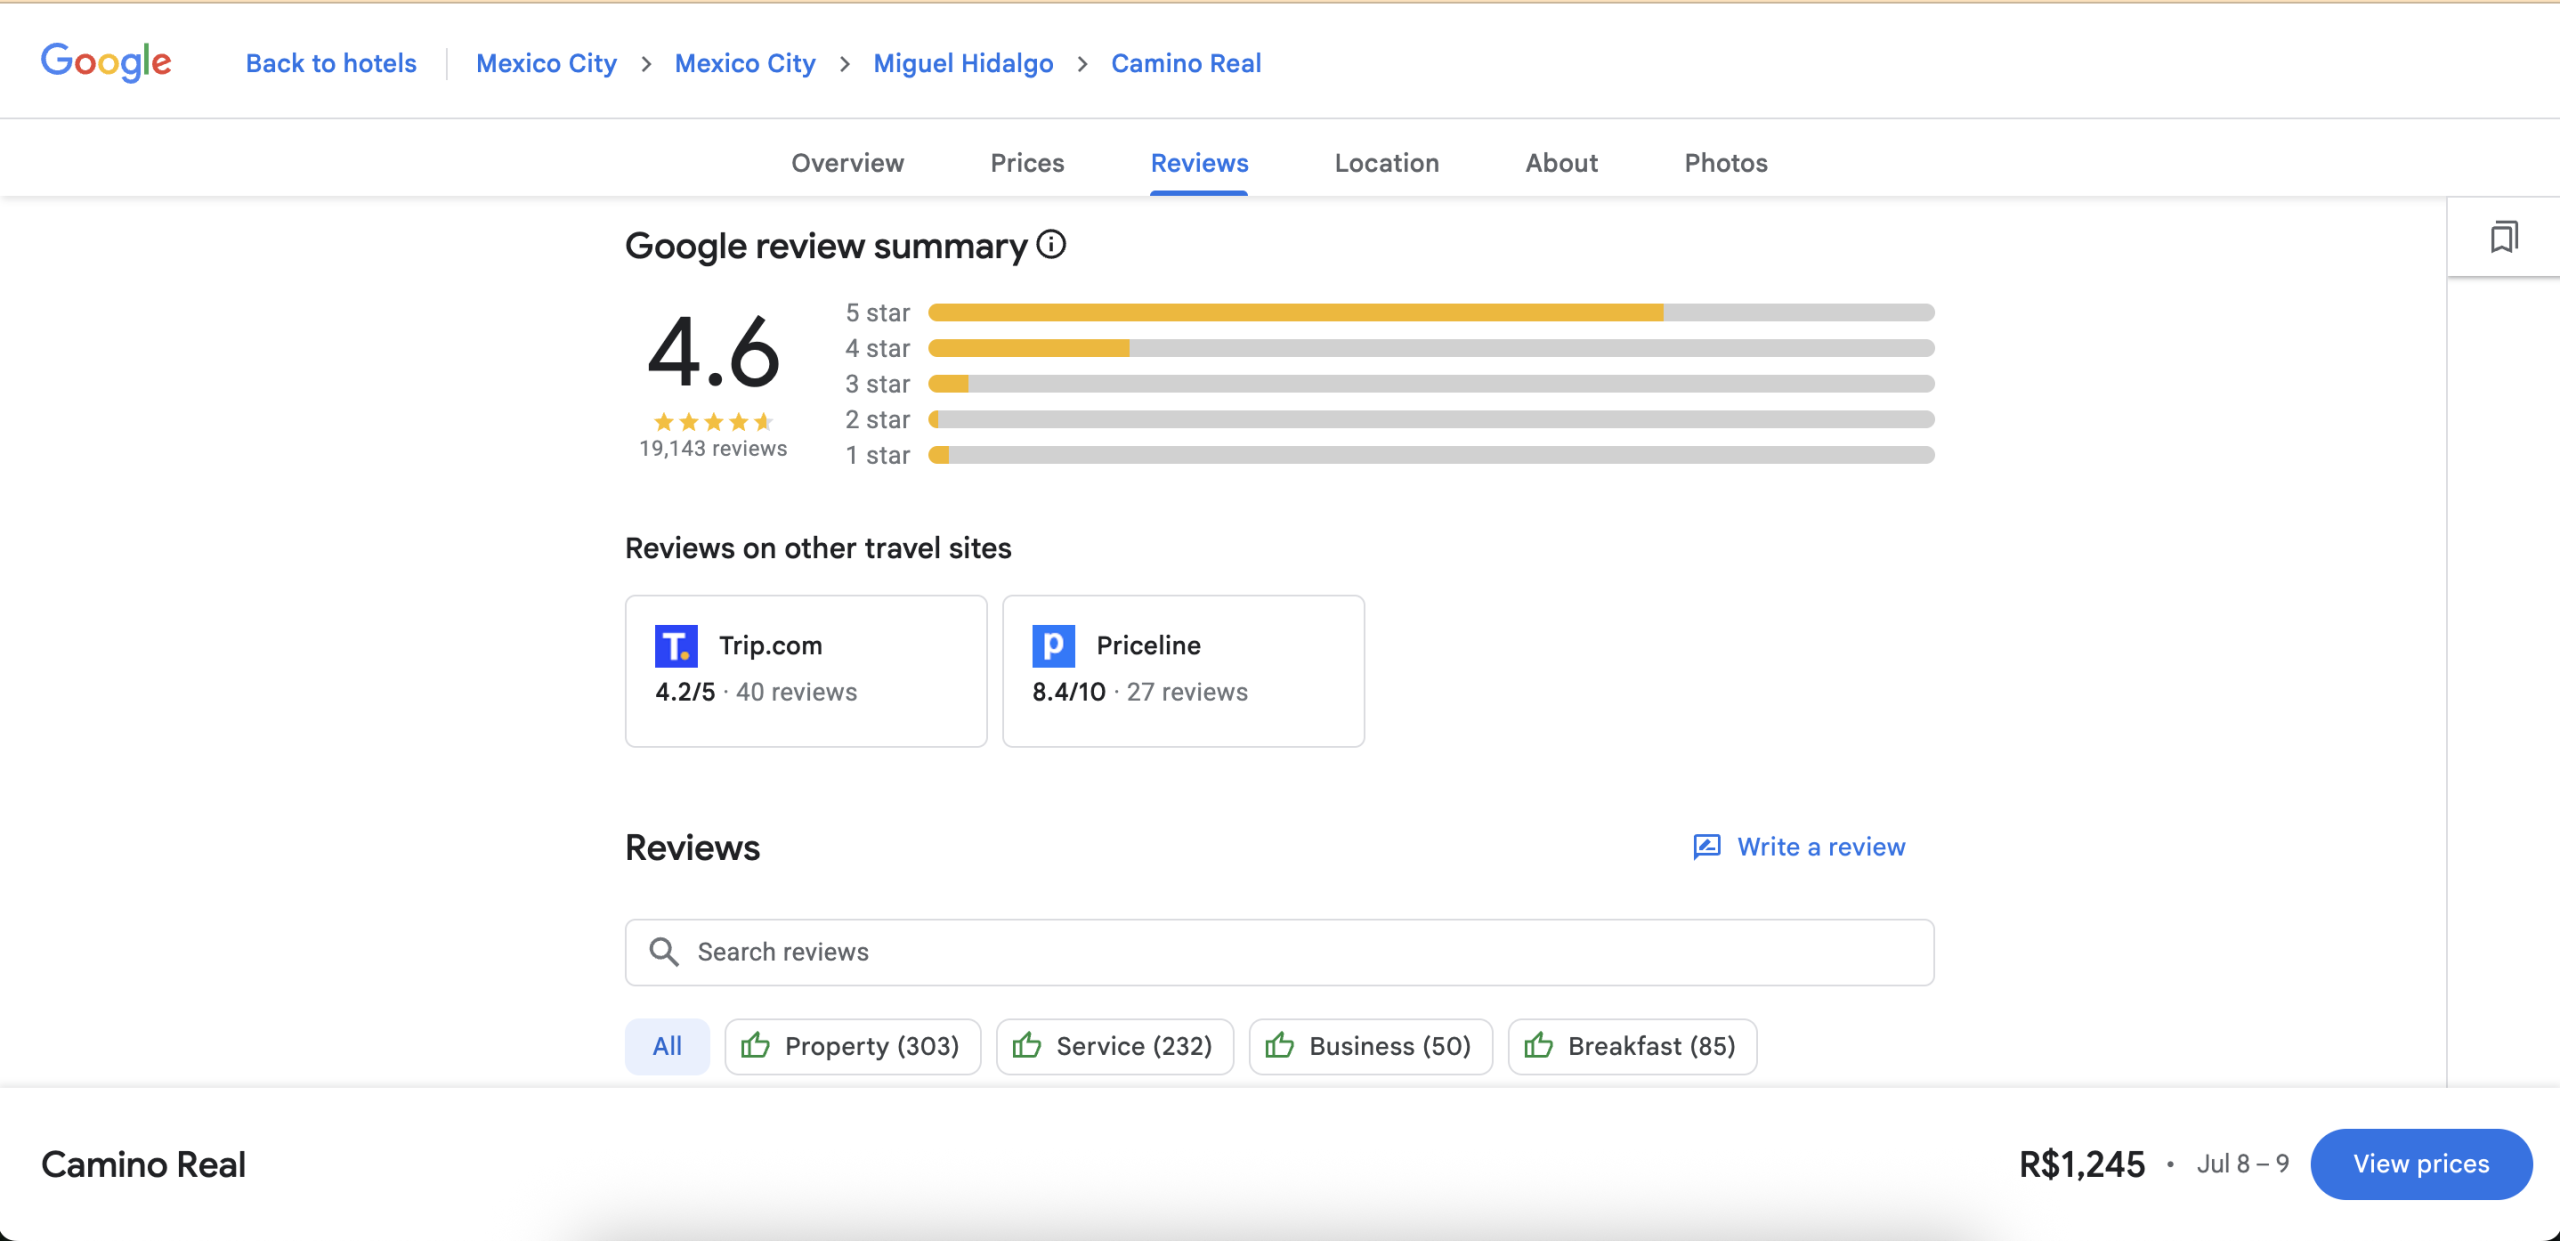Open the Miguel Hidalgo breadcrumb
Viewport: 2560px width, 1241px height.
(x=963, y=63)
